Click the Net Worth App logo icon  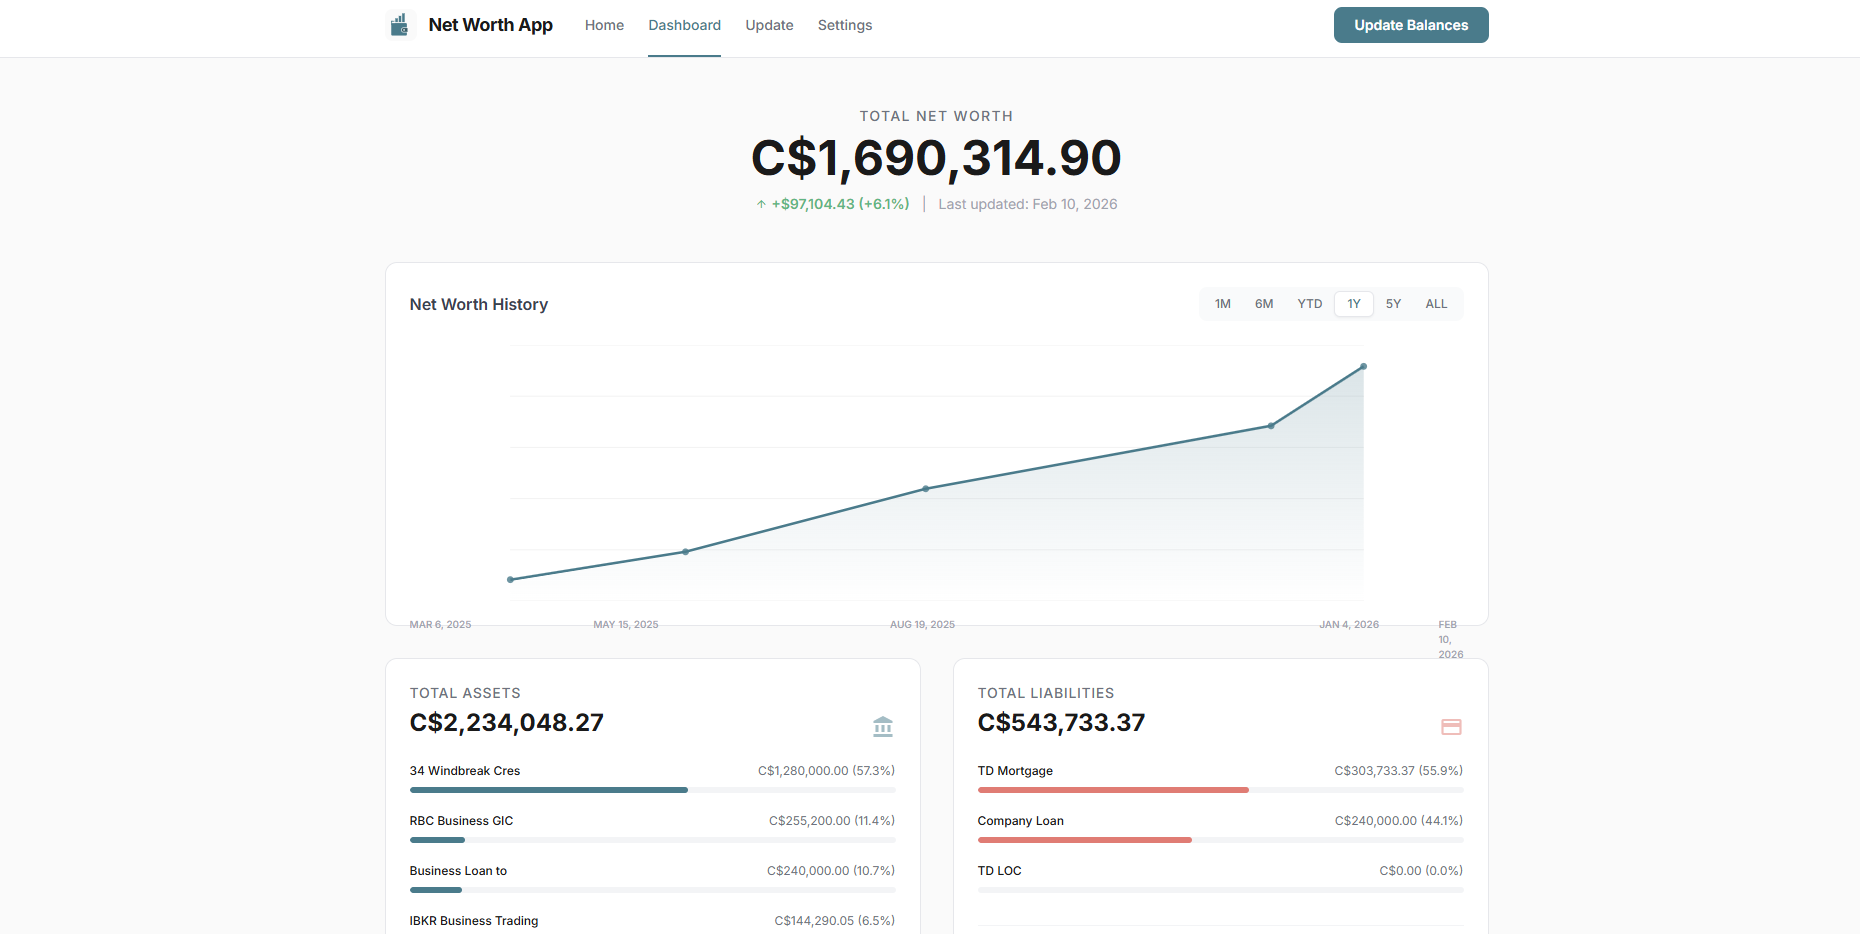400,24
